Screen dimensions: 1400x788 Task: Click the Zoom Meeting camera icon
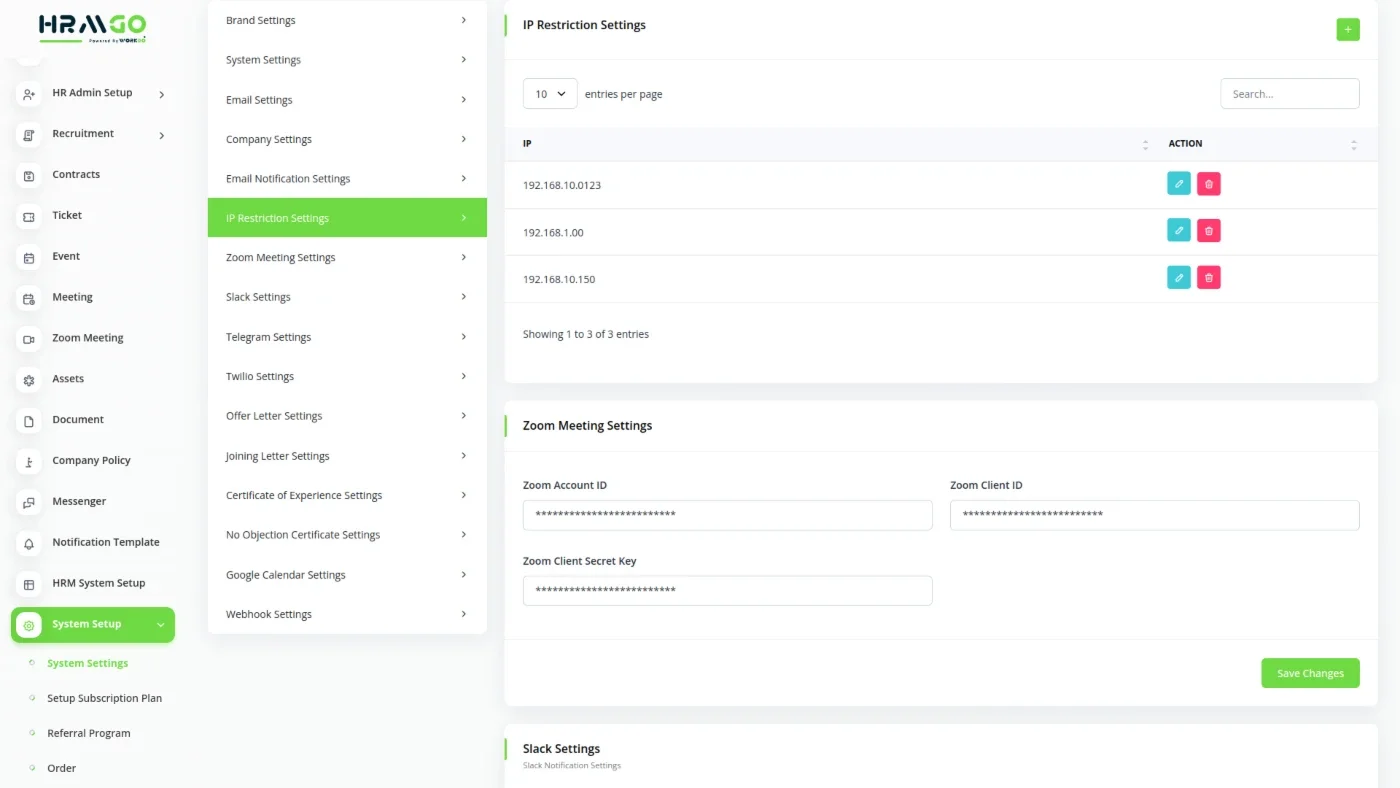[29, 340]
